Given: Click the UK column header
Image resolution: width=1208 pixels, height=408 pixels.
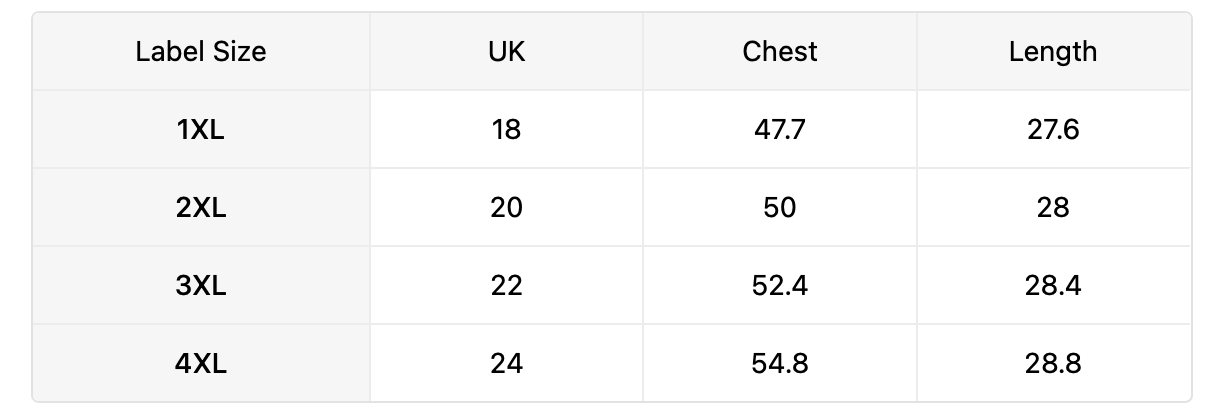Looking at the screenshot, I should [507, 51].
